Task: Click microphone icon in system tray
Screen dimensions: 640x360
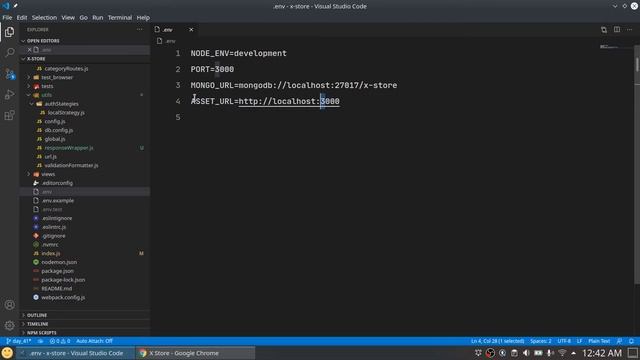Action: tap(550, 353)
